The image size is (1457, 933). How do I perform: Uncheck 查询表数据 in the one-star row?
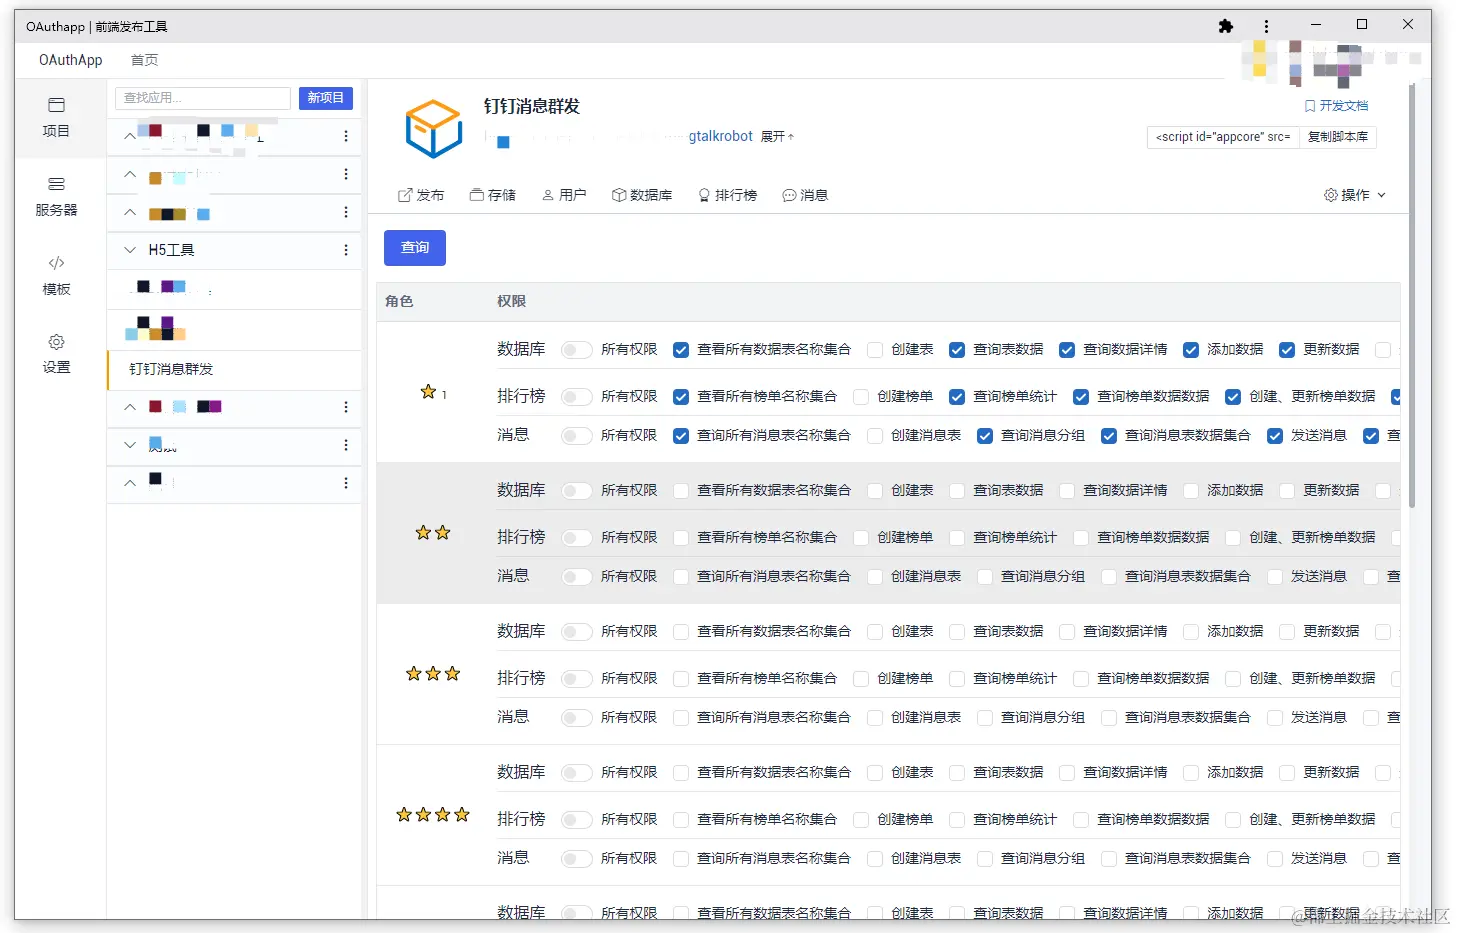pos(957,350)
